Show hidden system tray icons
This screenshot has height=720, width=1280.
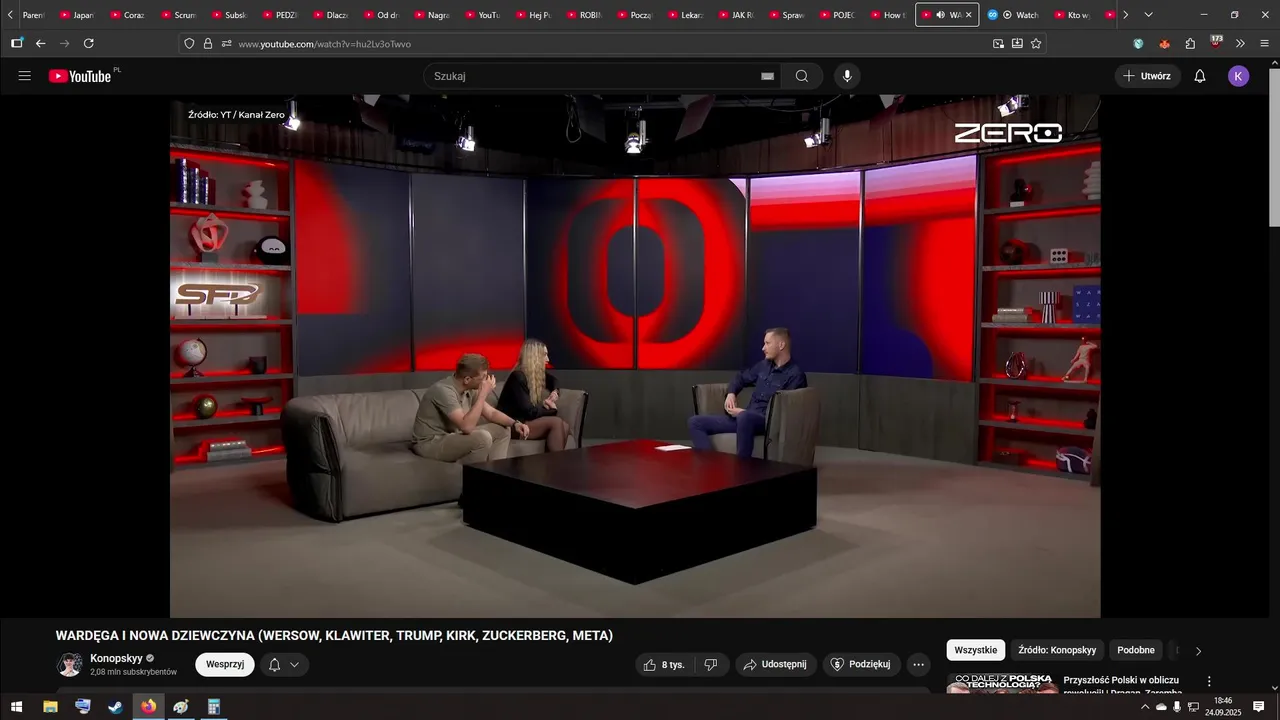(1145, 707)
